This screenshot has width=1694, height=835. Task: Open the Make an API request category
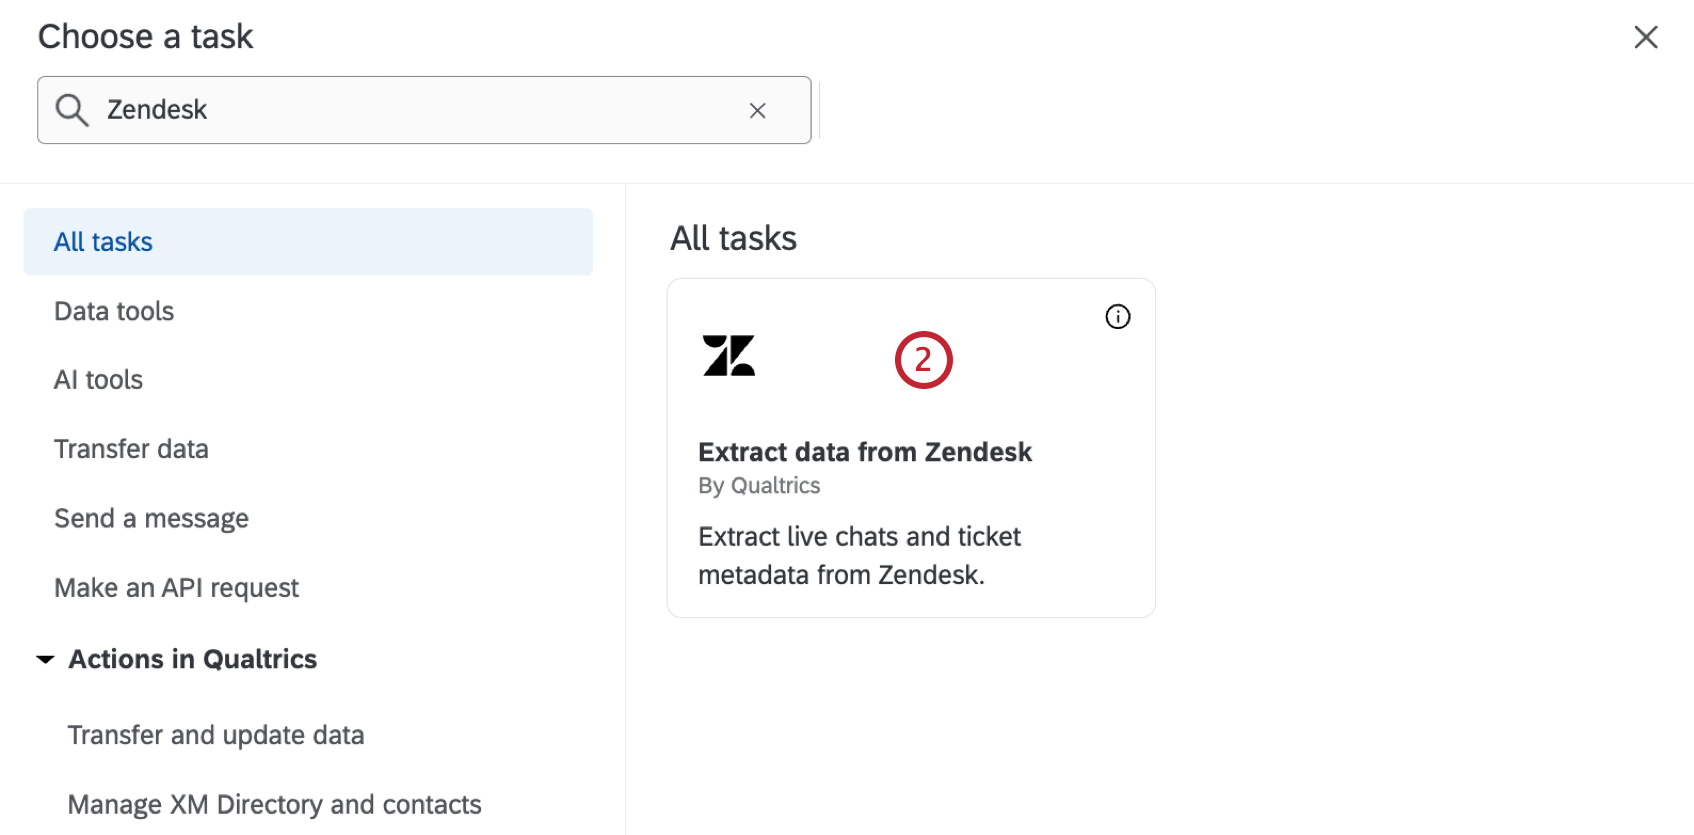click(x=176, y=587)
